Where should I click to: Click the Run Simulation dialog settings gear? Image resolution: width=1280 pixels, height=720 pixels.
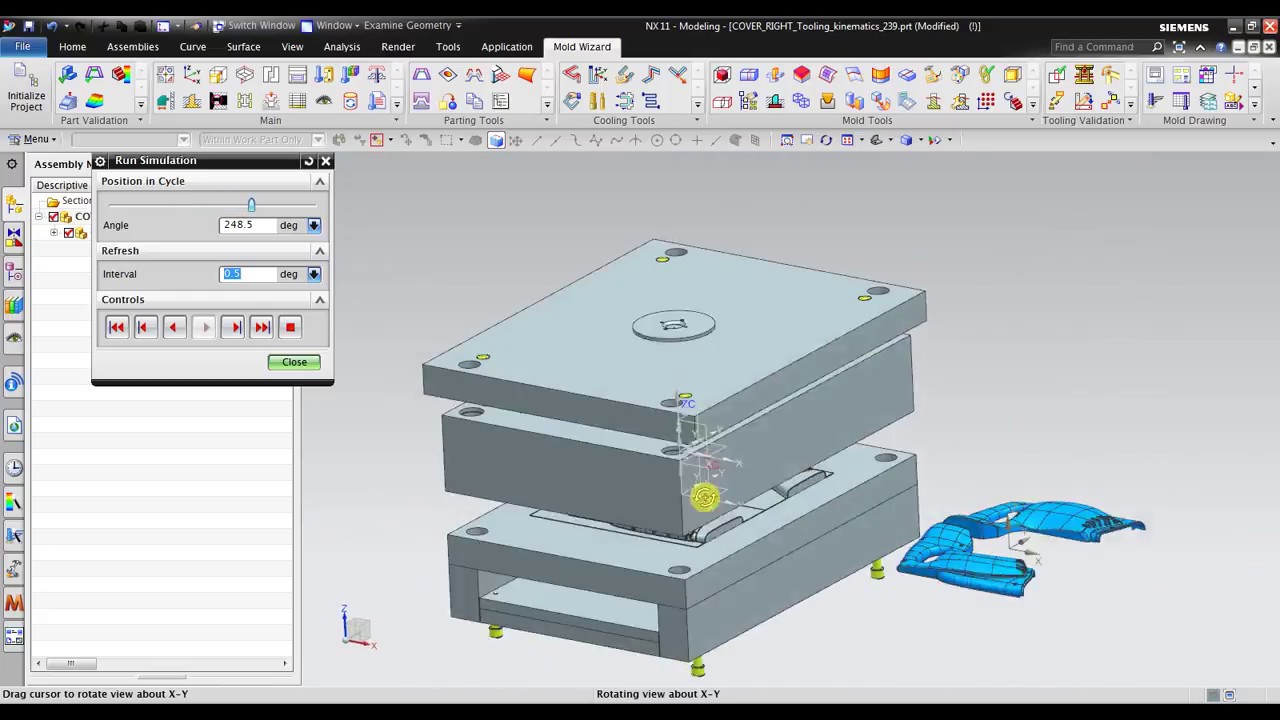pyautogui.click(x=100, y=161)
